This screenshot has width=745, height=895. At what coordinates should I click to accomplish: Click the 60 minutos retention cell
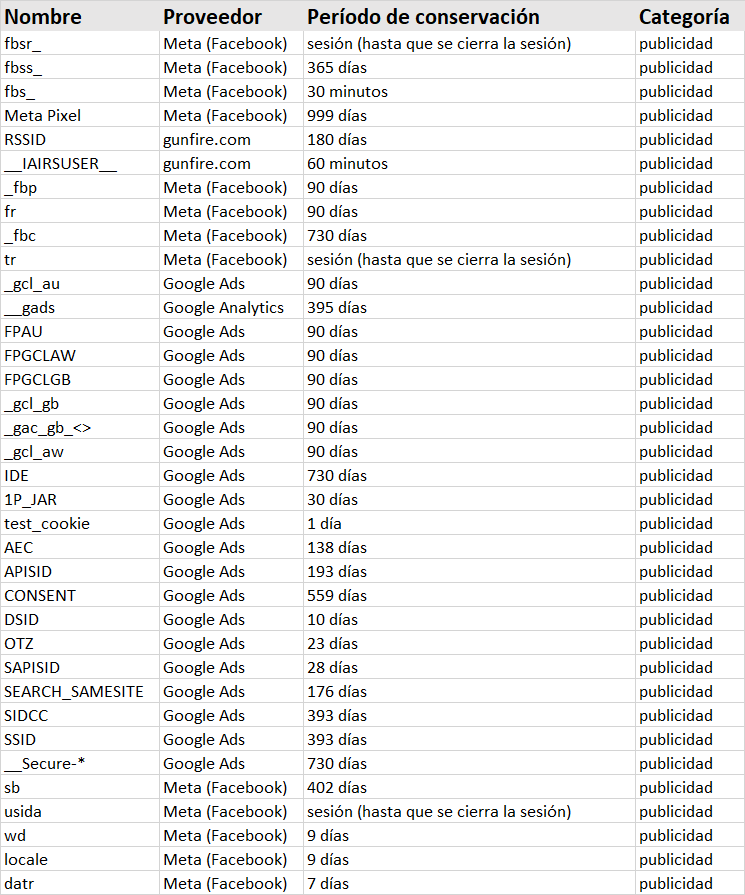point(347,164)
